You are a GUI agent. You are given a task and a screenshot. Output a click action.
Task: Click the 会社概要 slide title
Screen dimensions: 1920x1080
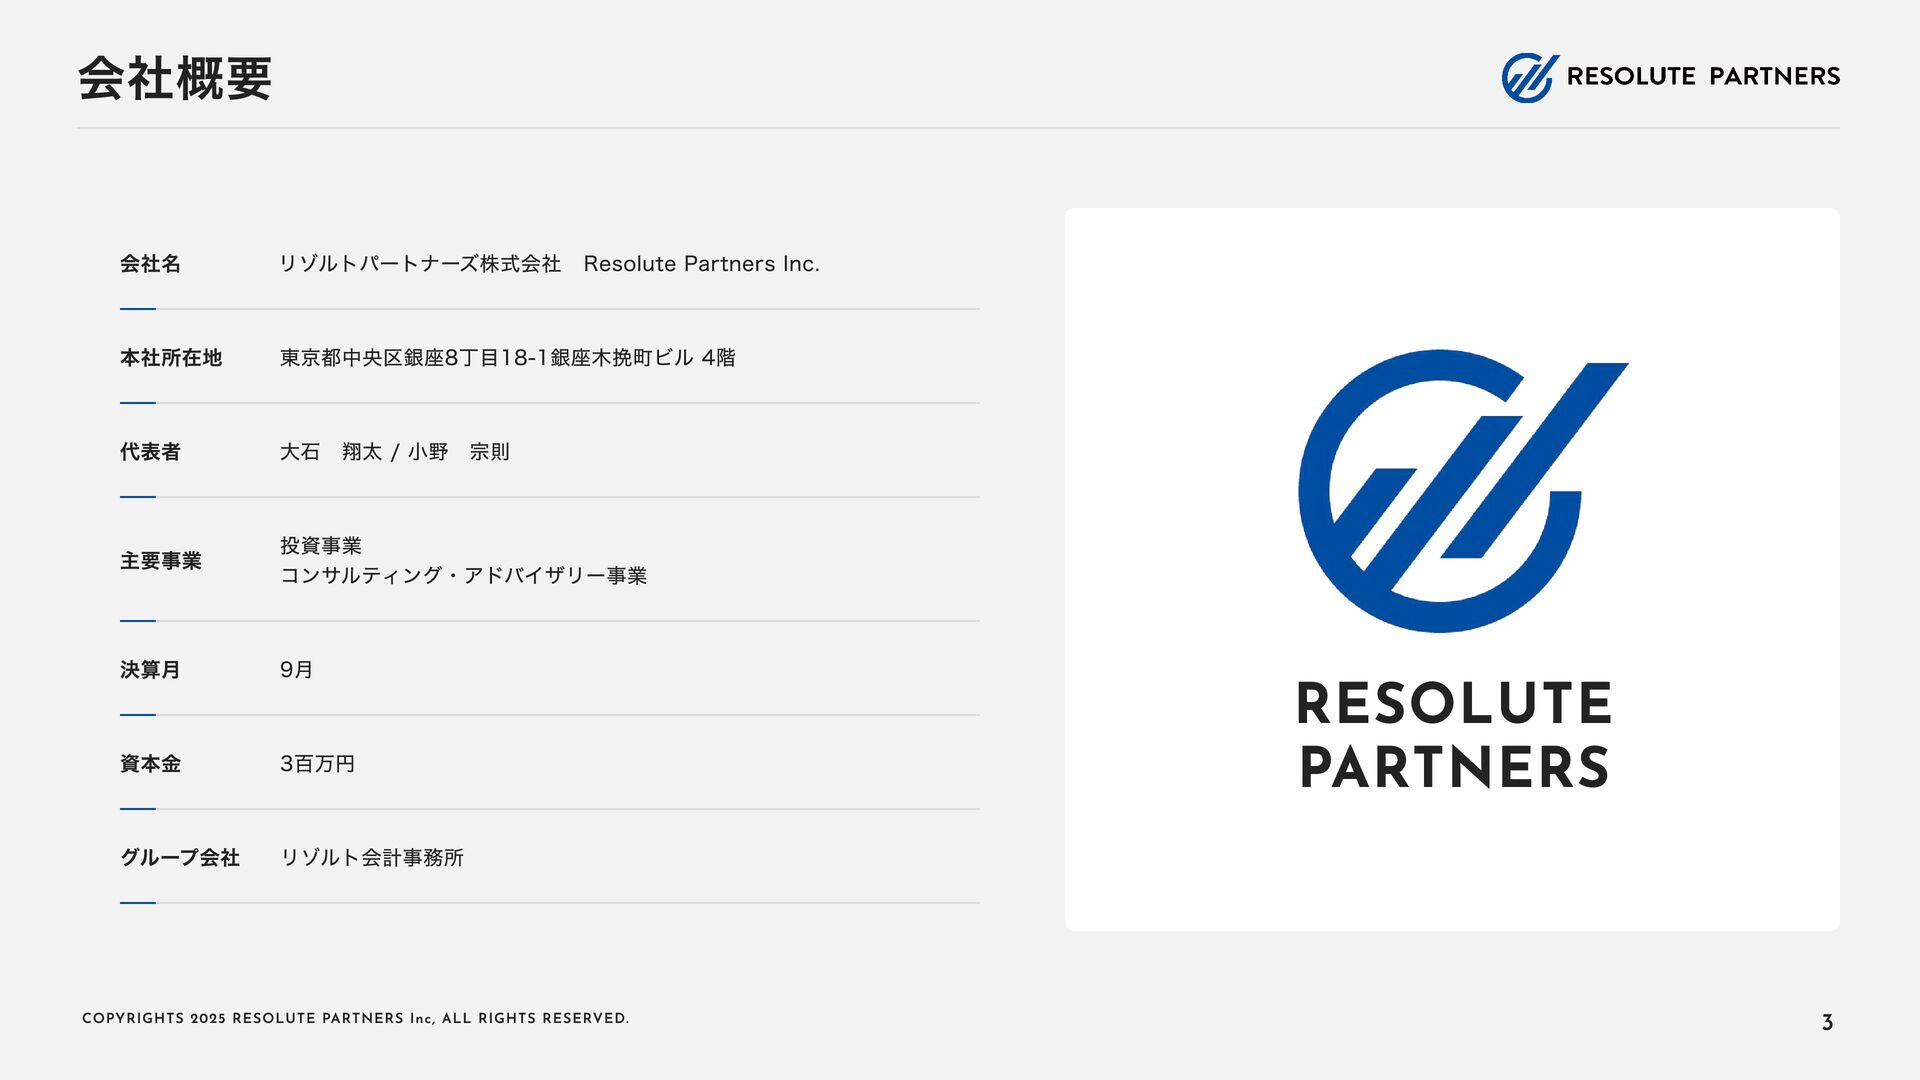[175, 78]
